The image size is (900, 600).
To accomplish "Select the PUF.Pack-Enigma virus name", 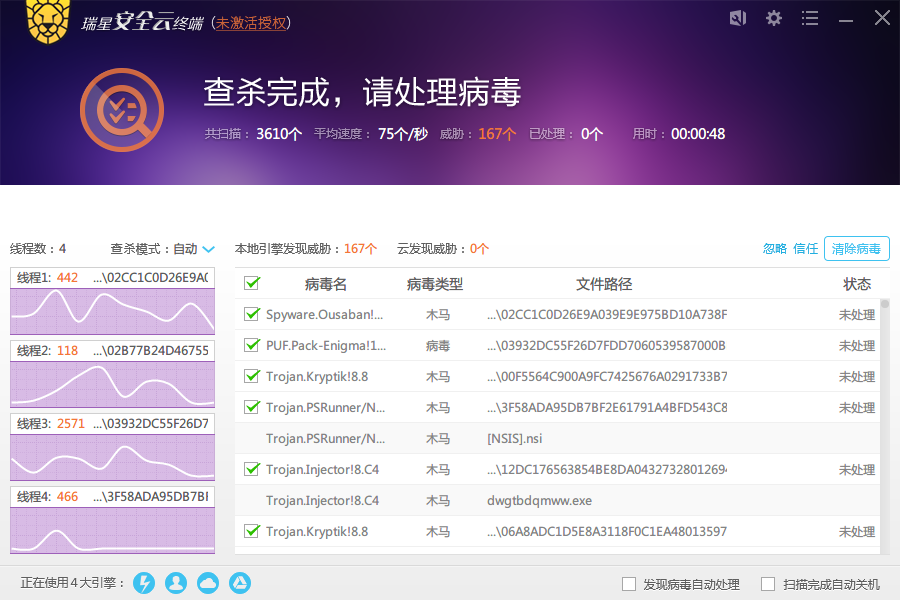I will [x=325, y=346].
